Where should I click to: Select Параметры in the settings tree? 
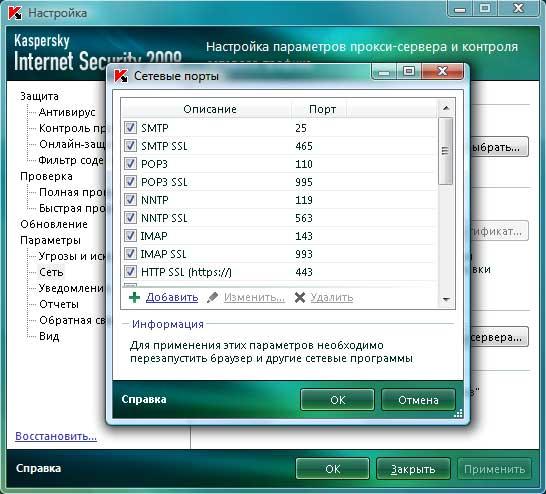50,240
